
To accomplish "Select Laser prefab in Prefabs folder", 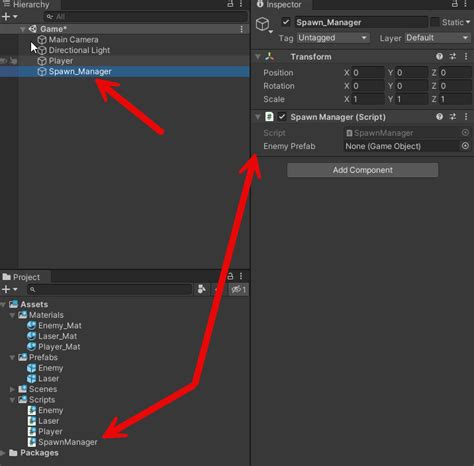I will pyautogui.click(x=43, y=379).
